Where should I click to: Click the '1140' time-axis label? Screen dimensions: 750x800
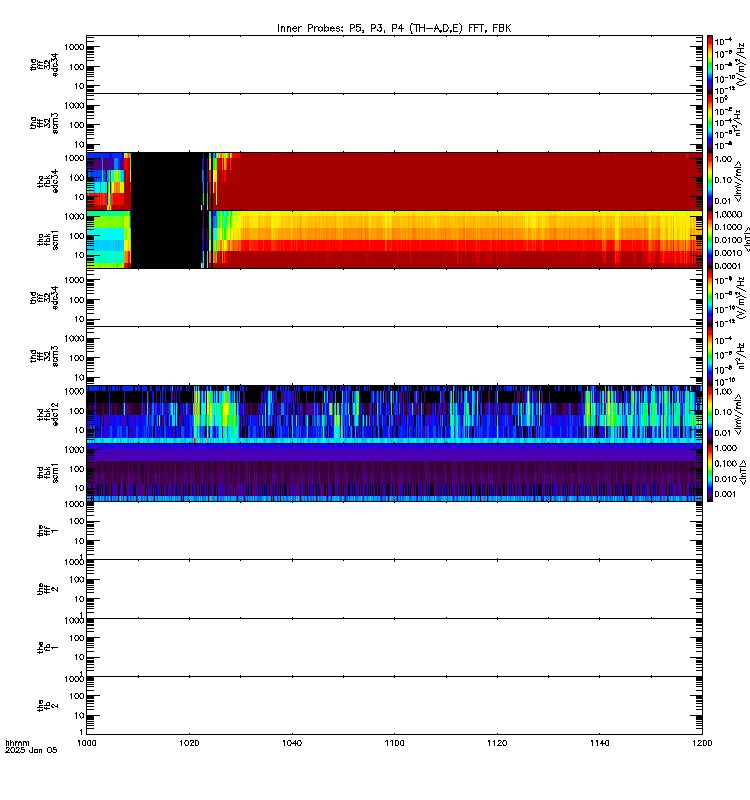click(x=599, y=743)
